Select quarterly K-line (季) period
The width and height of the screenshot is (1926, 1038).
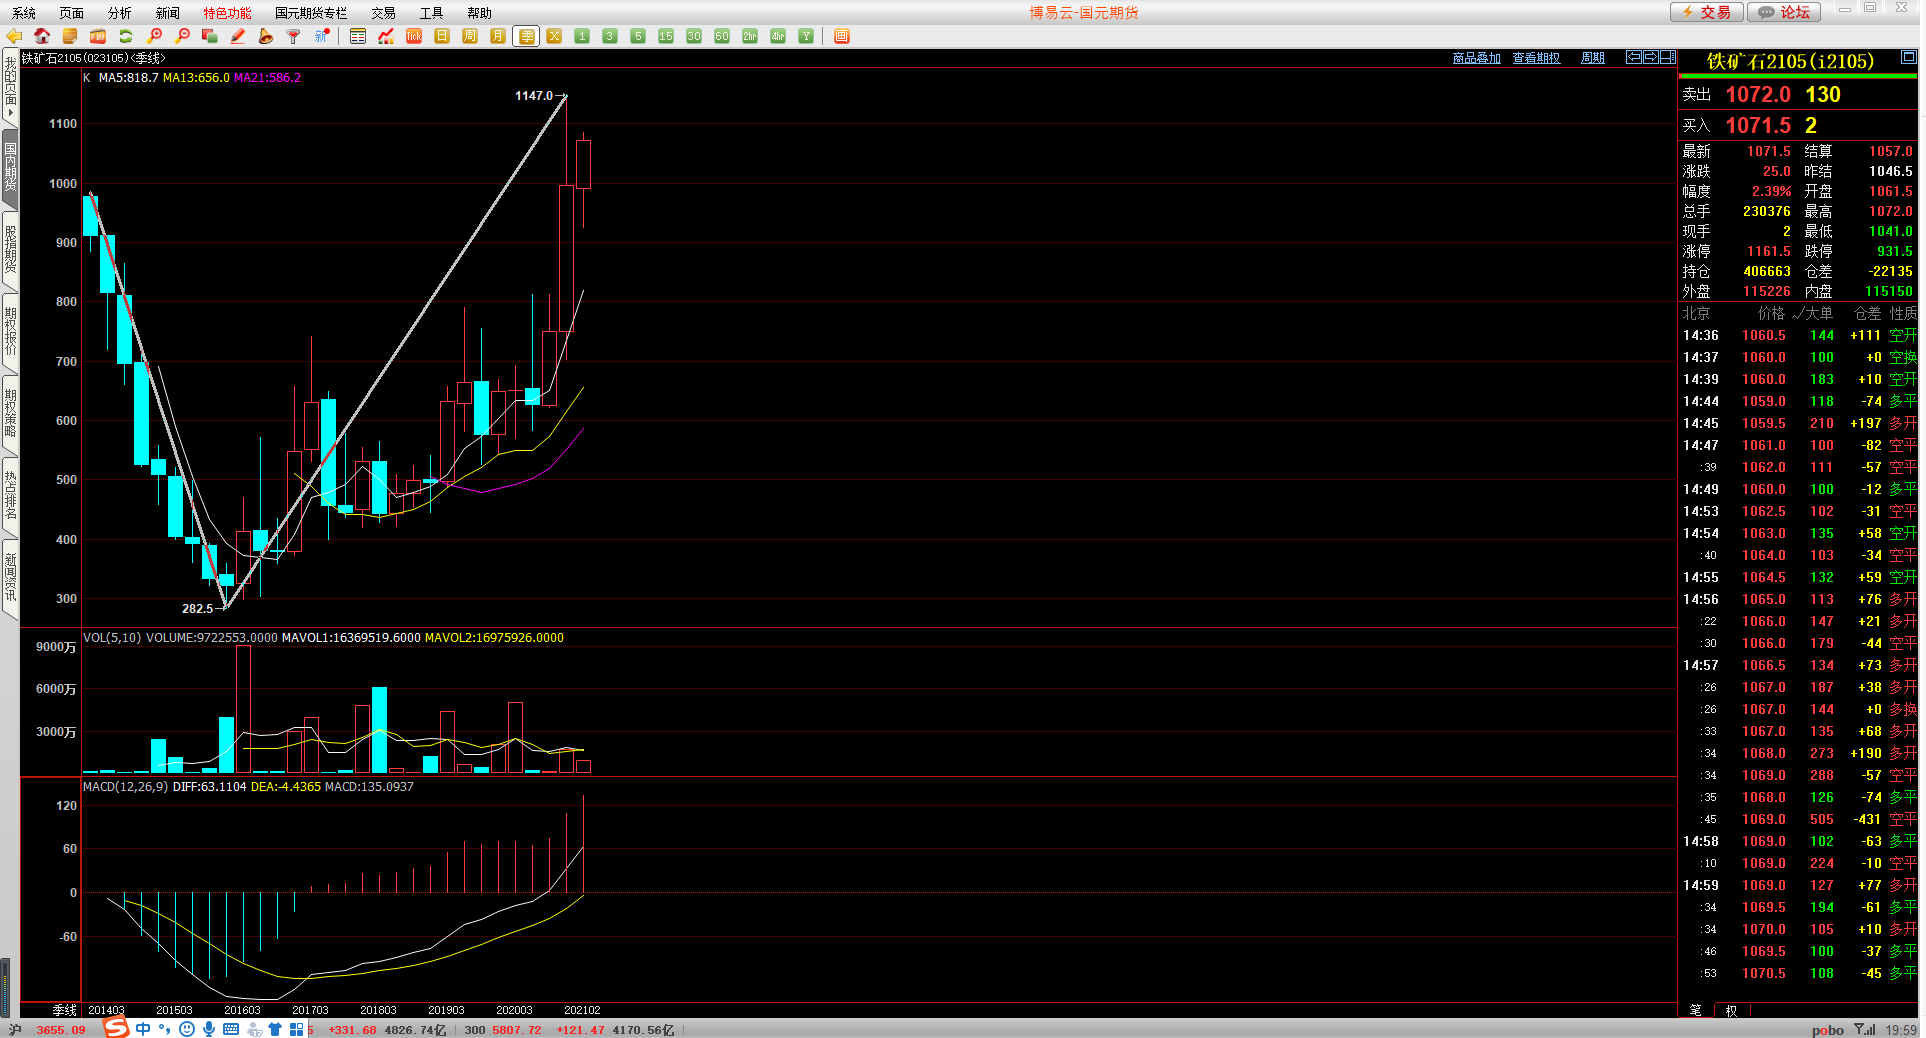coord(526,36)
